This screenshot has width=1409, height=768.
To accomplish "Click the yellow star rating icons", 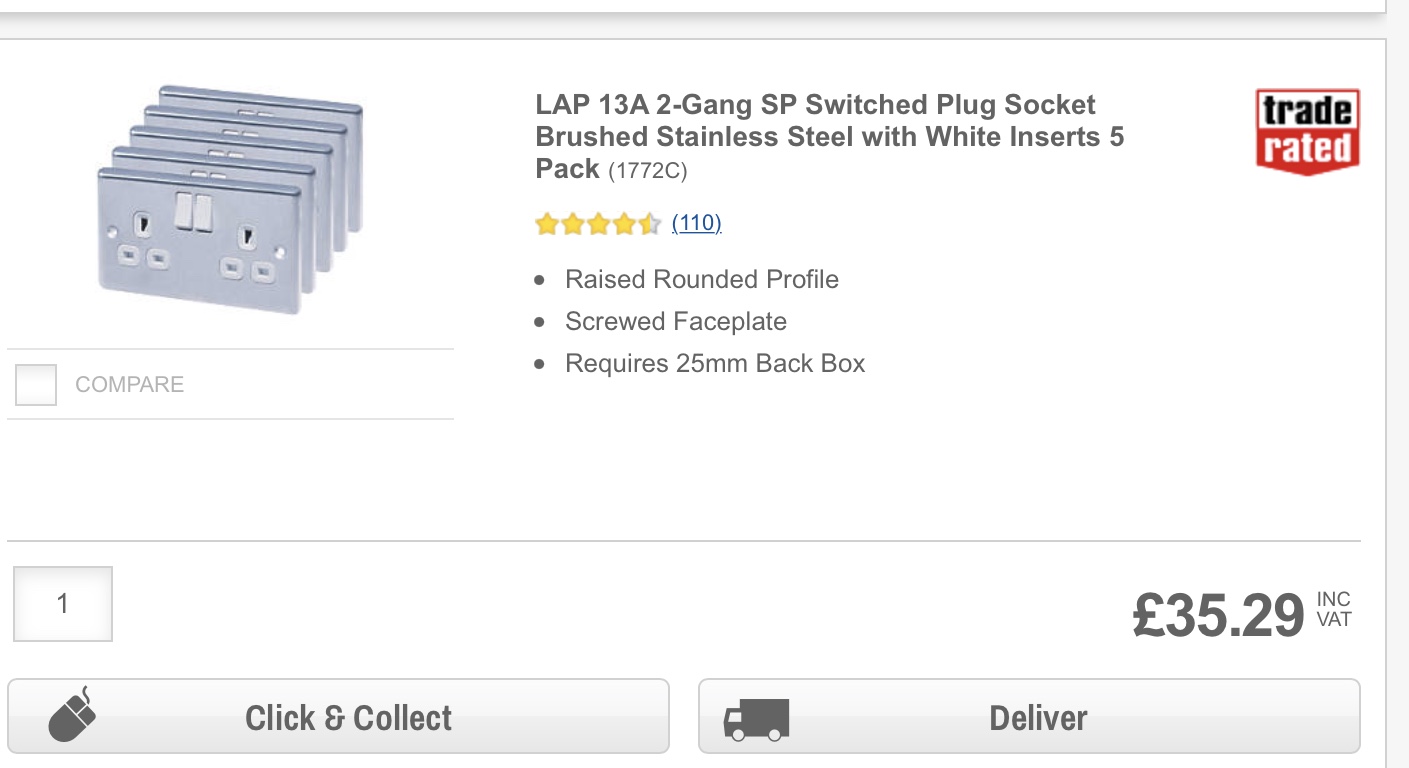I will [597, 223].
